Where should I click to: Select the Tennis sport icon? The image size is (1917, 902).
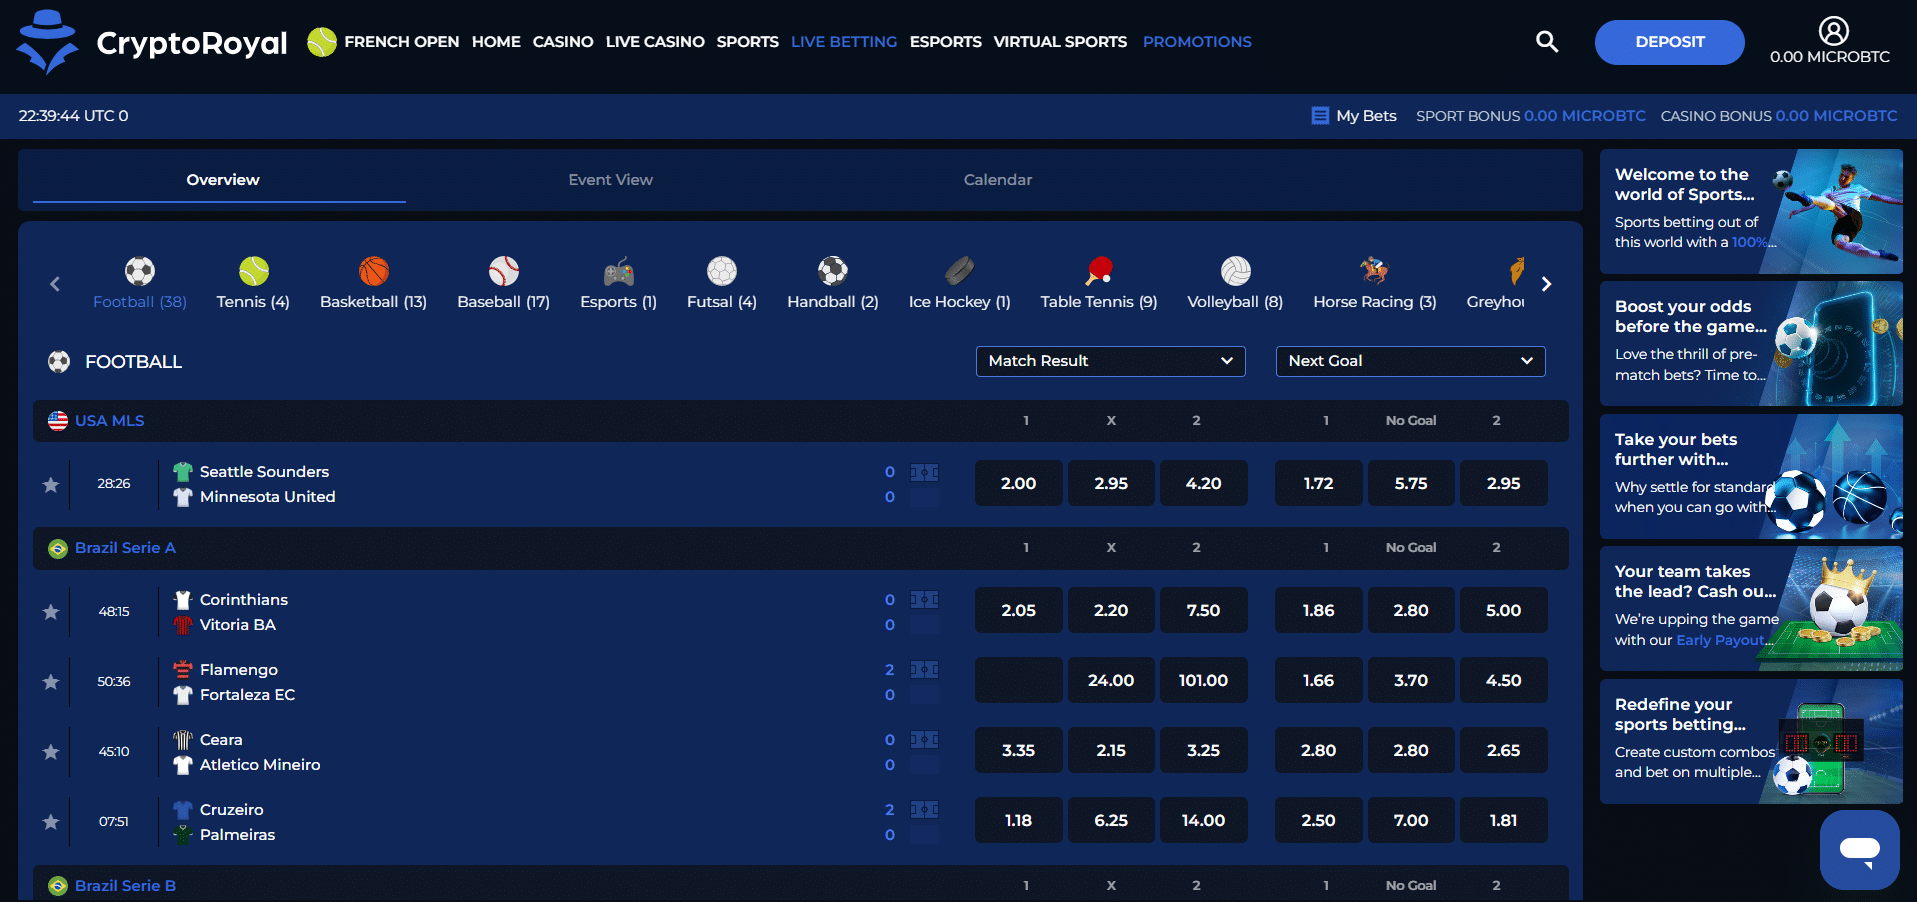coord(254,271)
